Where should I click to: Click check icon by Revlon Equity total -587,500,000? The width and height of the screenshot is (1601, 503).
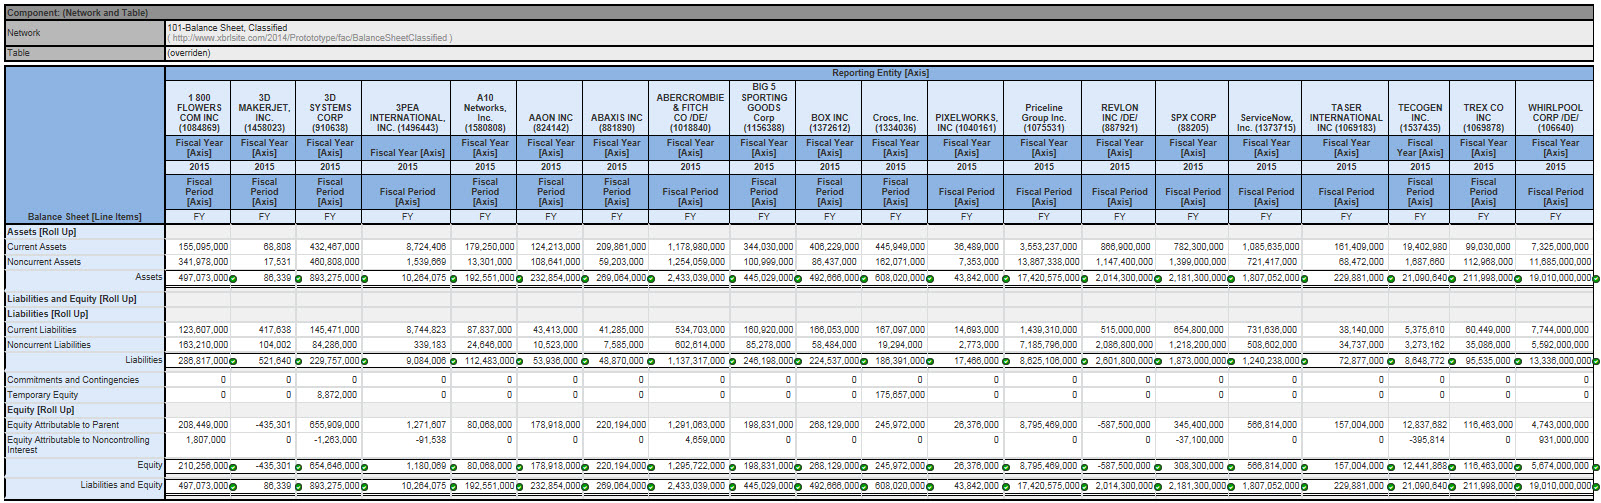1158,467
